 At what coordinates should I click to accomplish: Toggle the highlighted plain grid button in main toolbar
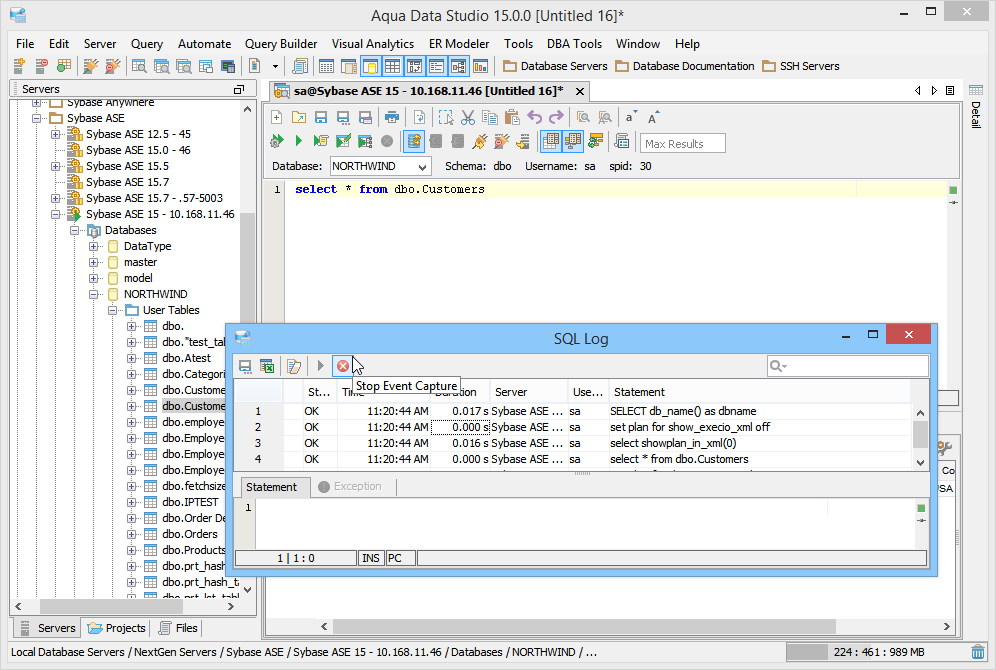click(x=393, y=65)
